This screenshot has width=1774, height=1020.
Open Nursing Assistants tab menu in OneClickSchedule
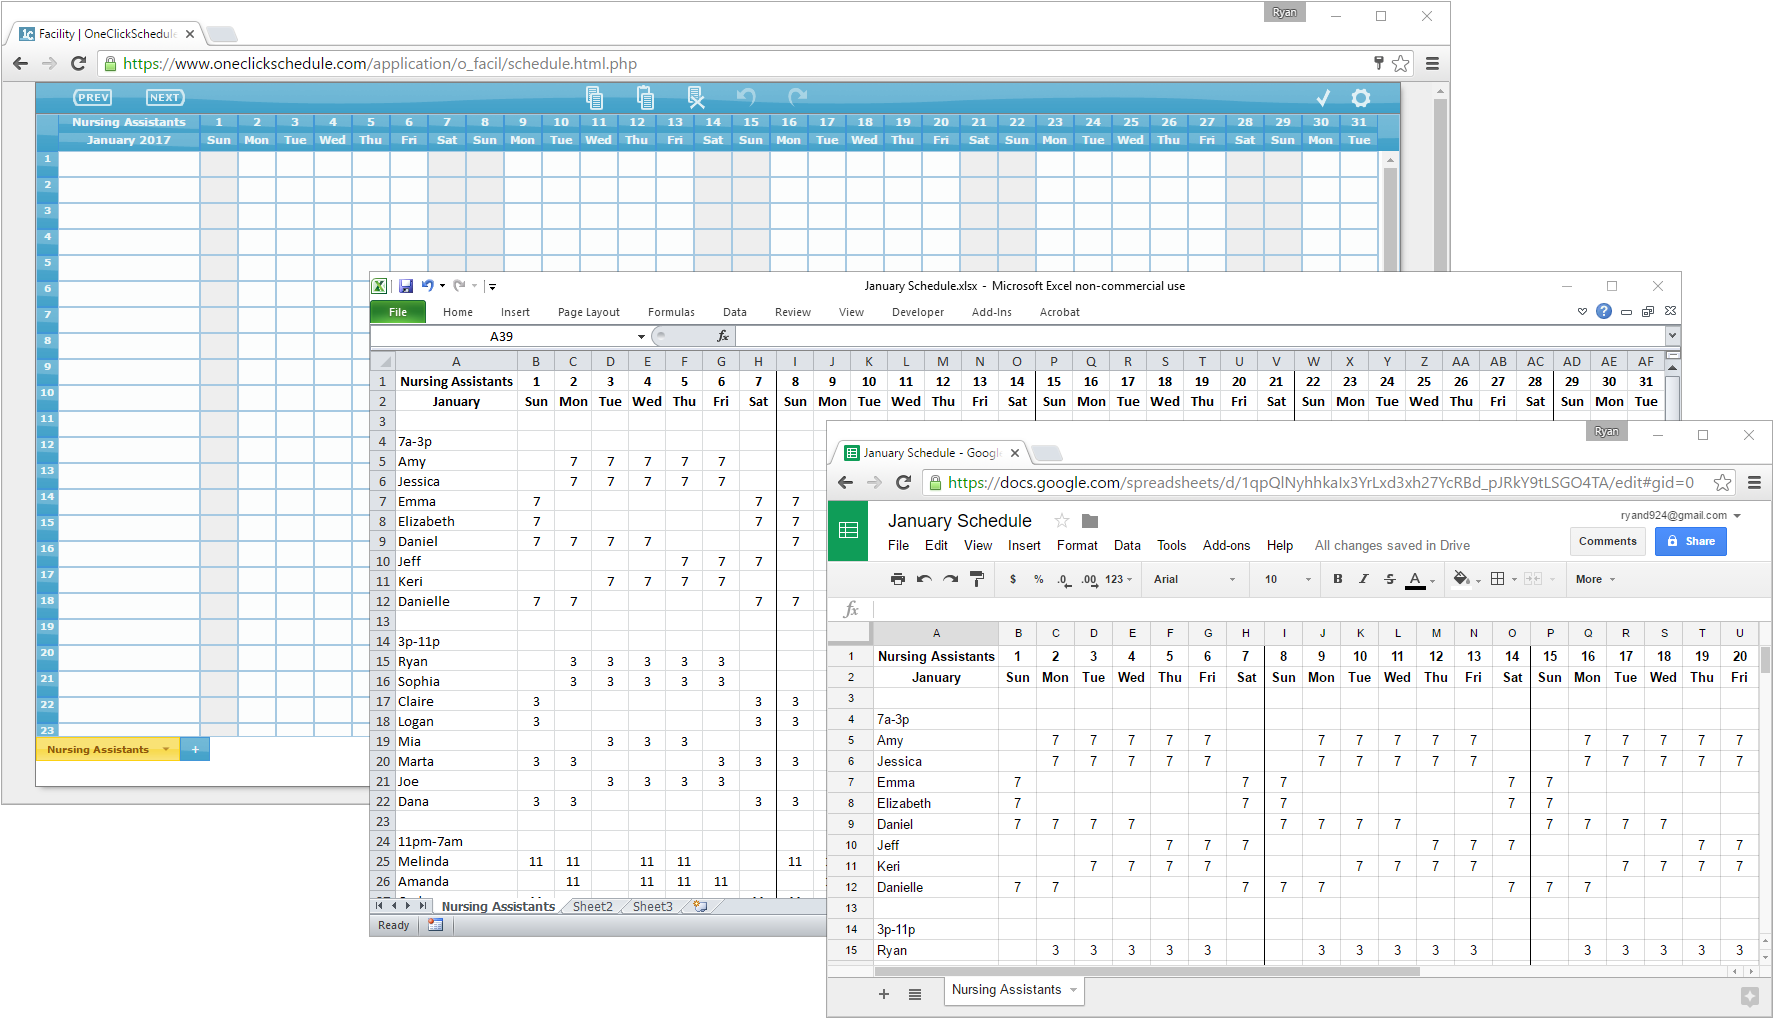tap(166, 749)
